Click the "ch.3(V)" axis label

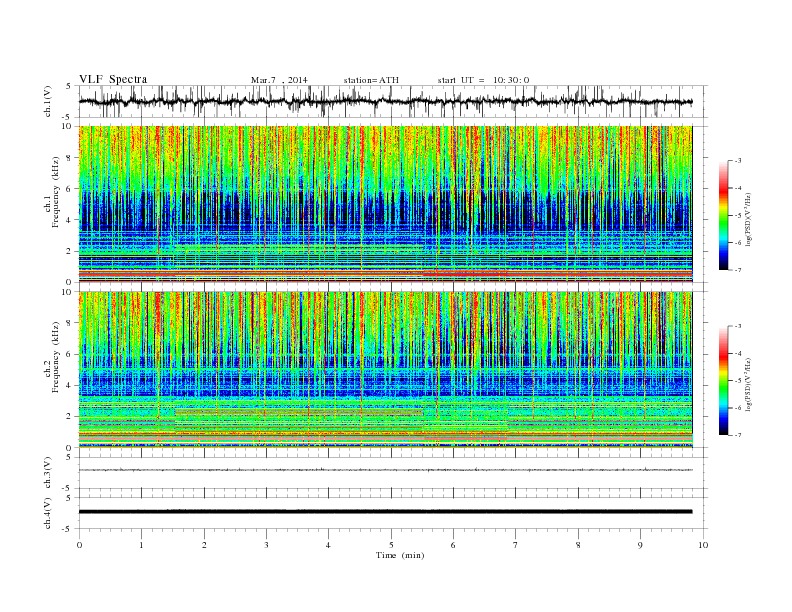[48, 475]
